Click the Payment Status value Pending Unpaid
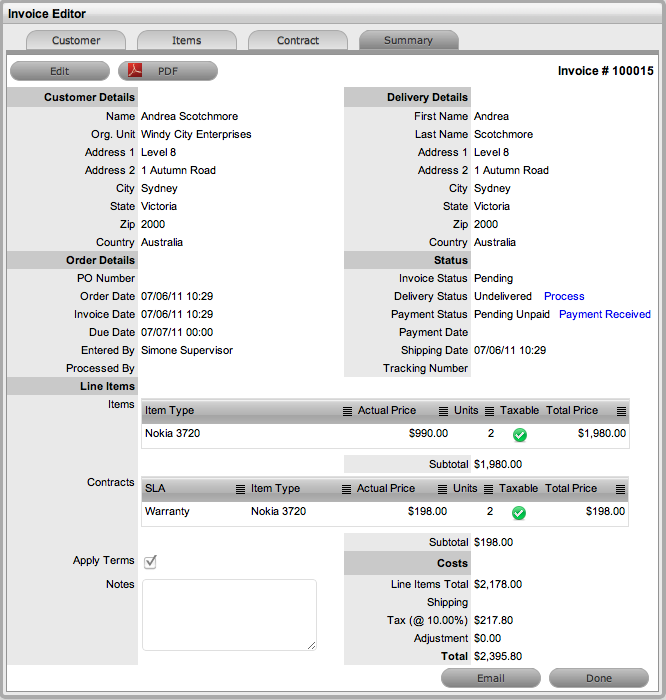Screen dimensions: 666x700 coord(512,314)
